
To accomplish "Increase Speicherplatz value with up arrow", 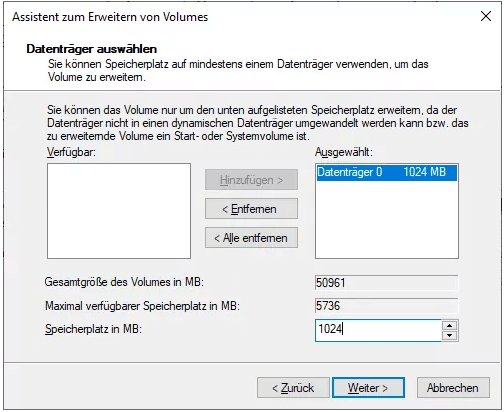I will [450, 325].
